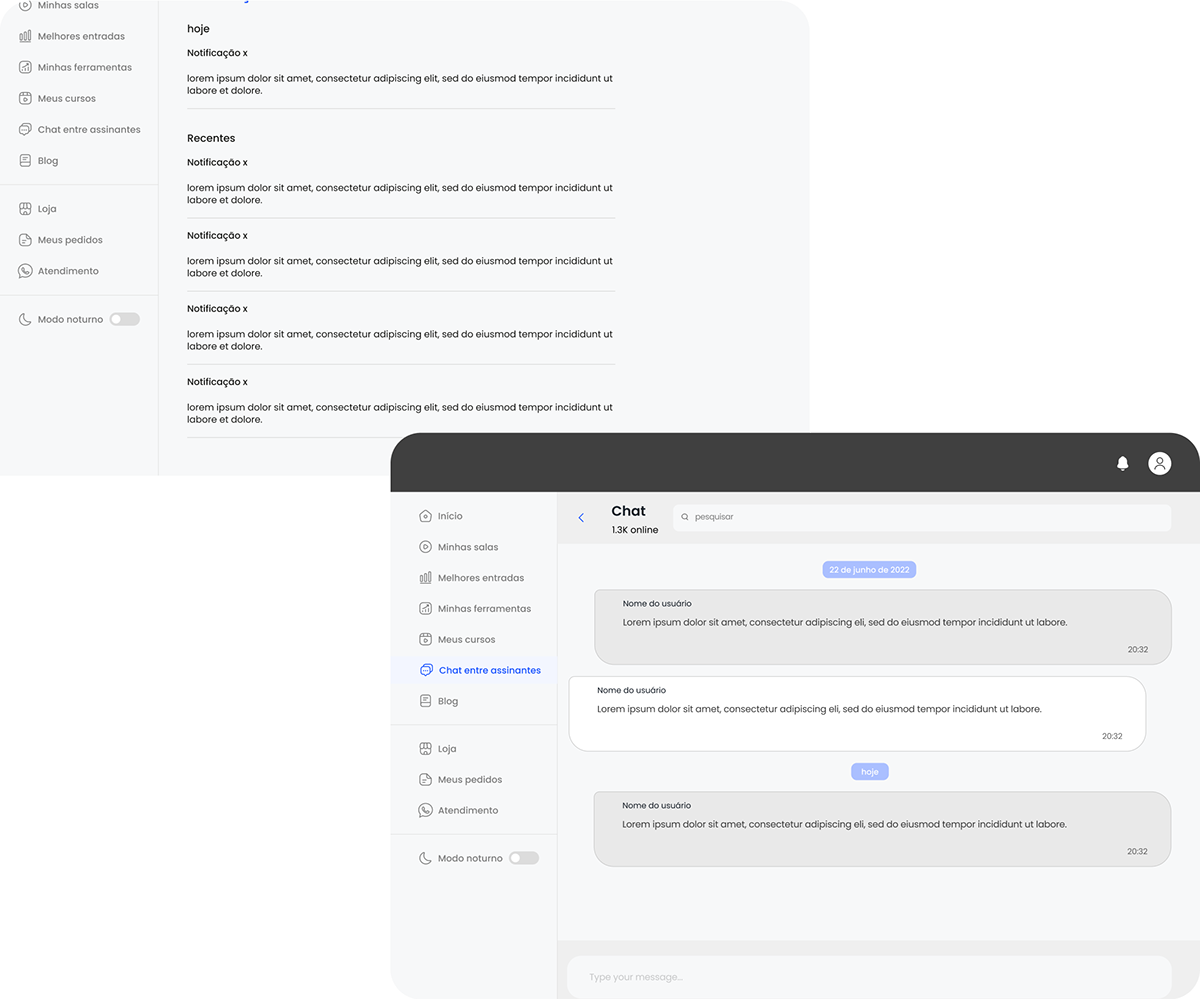
Task: Click the blue chat bubble icon in sidebar
Action: 426,670
